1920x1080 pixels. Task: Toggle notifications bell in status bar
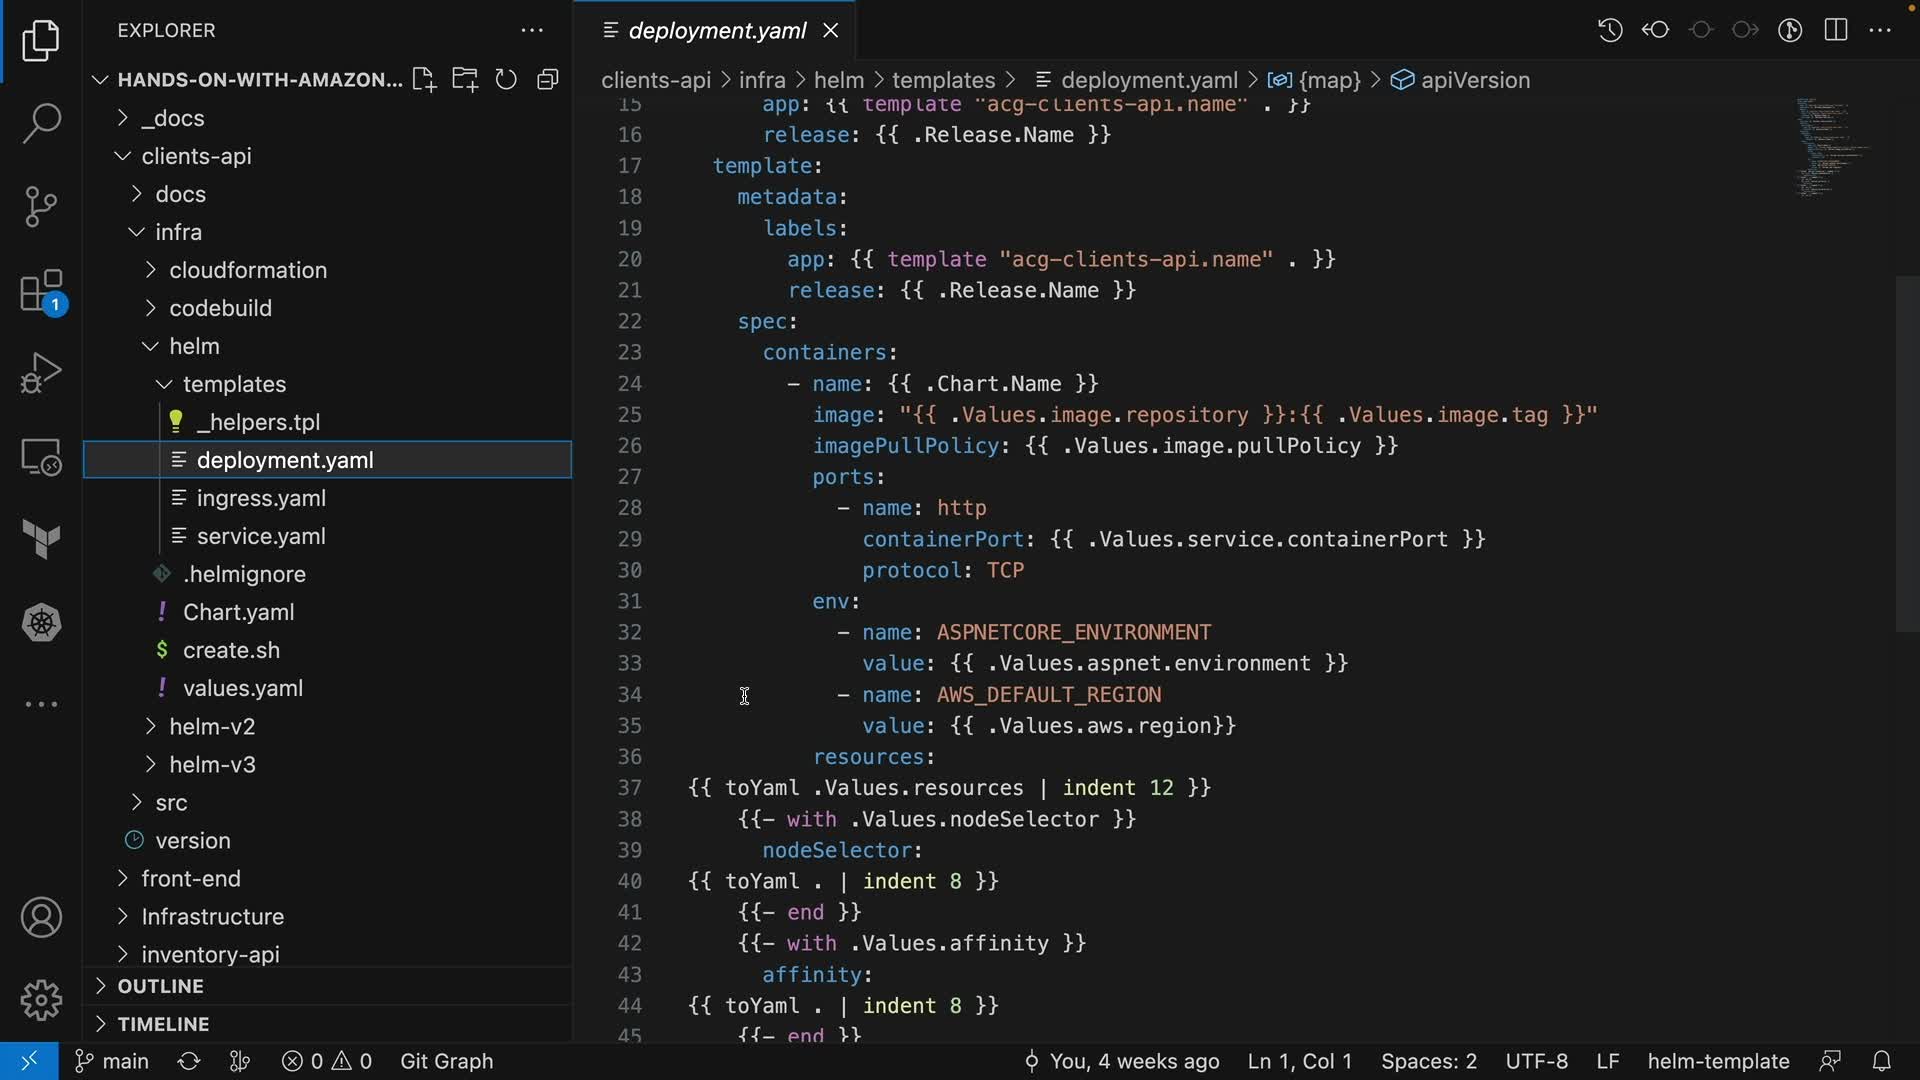1881,1061
